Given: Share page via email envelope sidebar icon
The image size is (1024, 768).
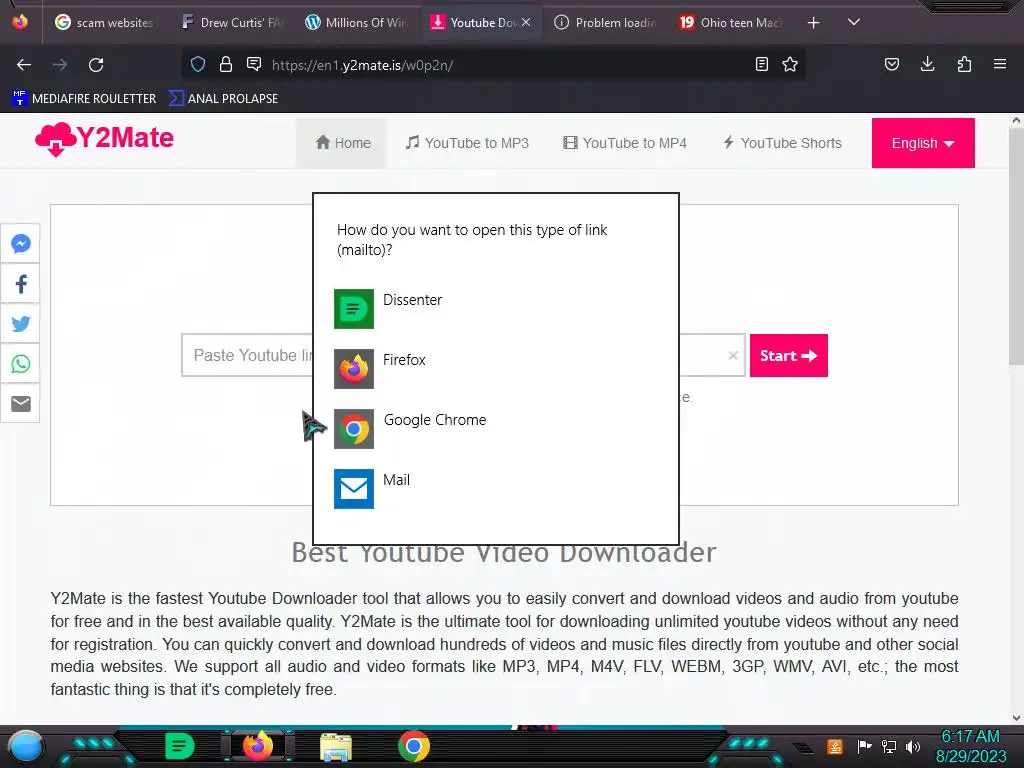Looking at the screenshot, I should [x=20, y=404].
